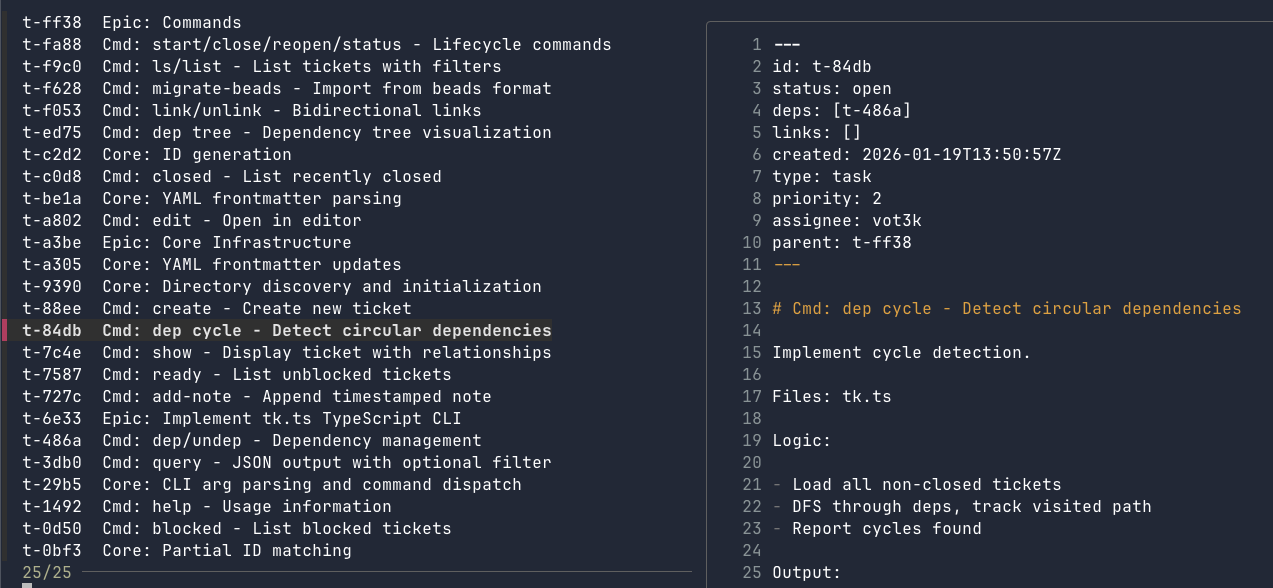1273x588 pixels.
Task: Open the dep tree visualization ticket
Action: coord(286,132)
